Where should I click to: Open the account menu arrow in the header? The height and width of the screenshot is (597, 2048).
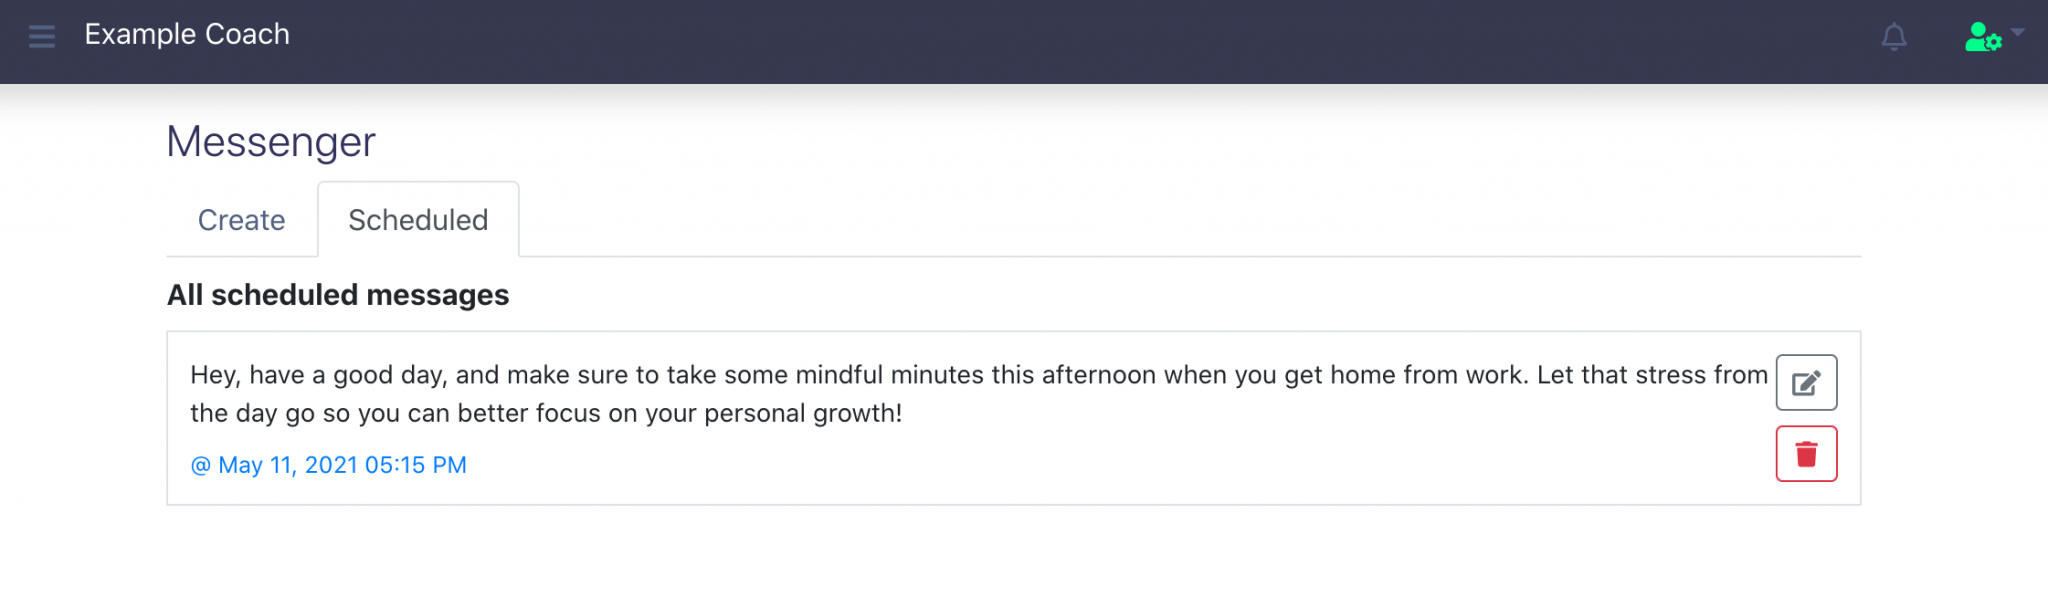click(2019, 33)
